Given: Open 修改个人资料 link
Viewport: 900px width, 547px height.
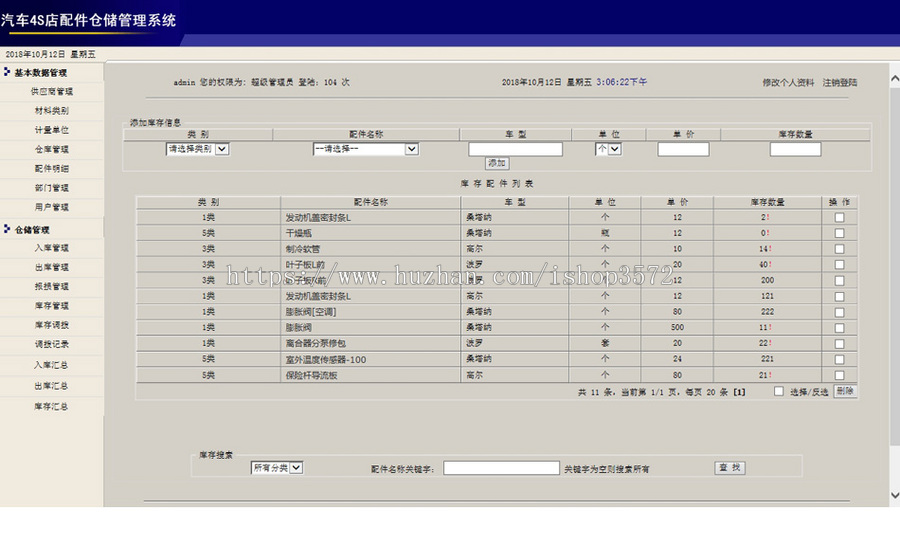Looking at the screenshot, I should pos(788,83).
